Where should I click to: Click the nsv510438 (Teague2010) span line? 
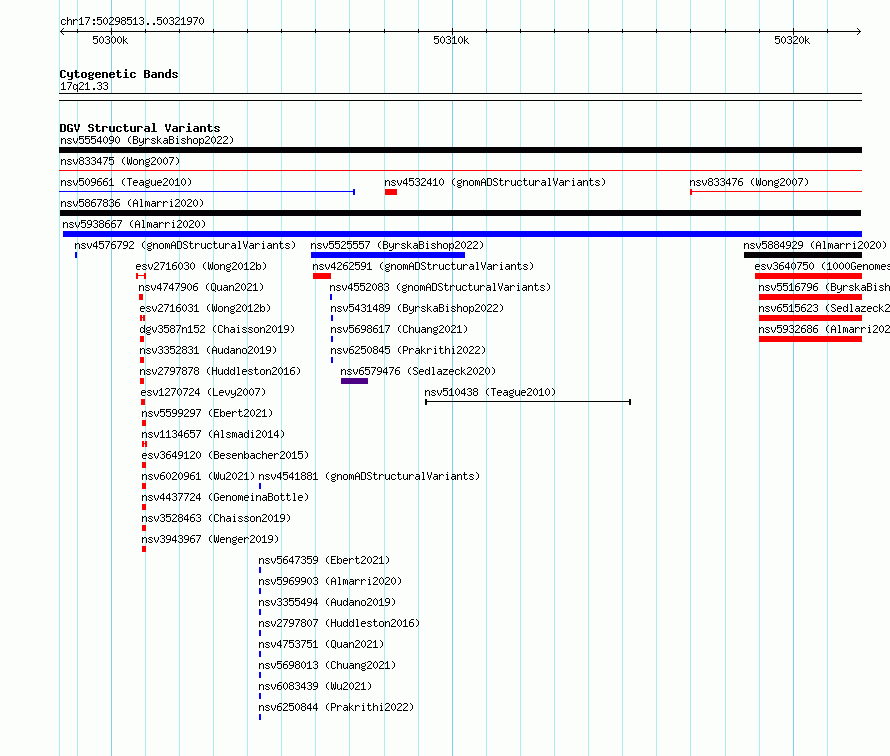(528, 402)
